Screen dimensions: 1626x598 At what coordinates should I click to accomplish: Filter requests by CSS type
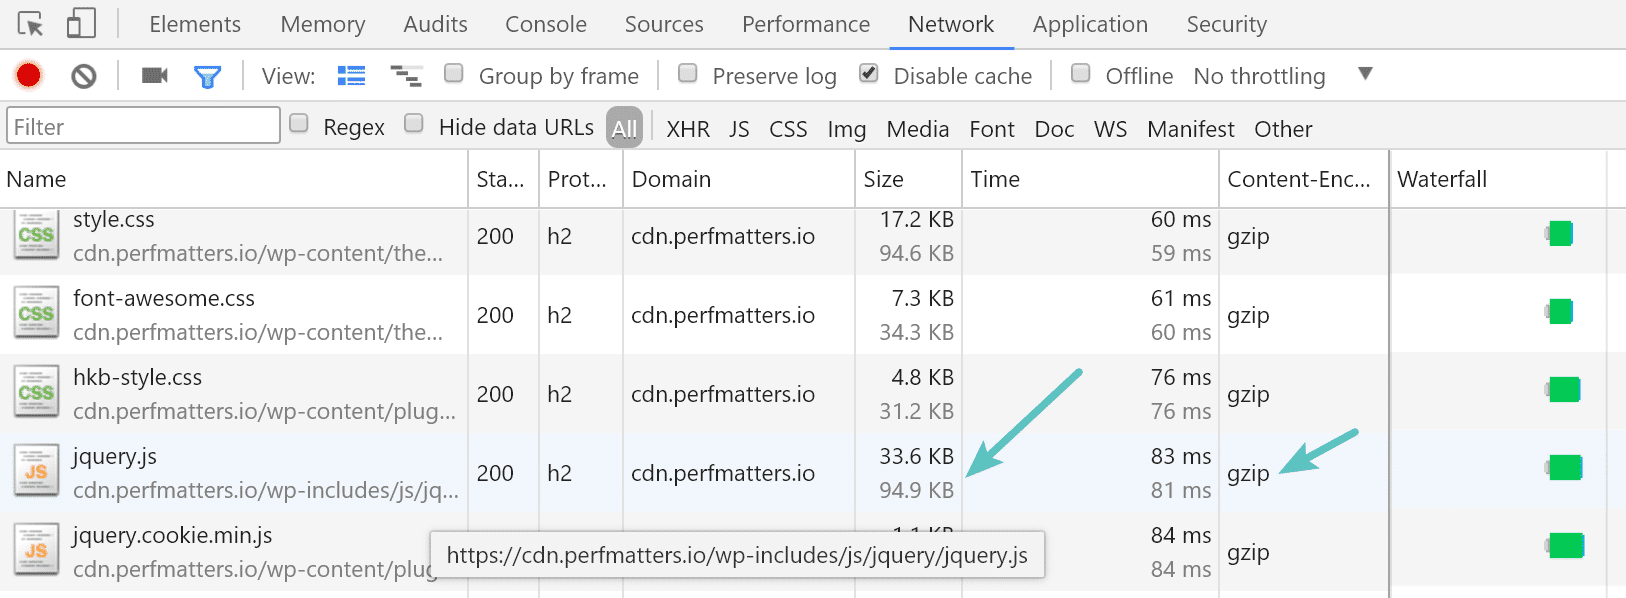(x=788, y=129)
